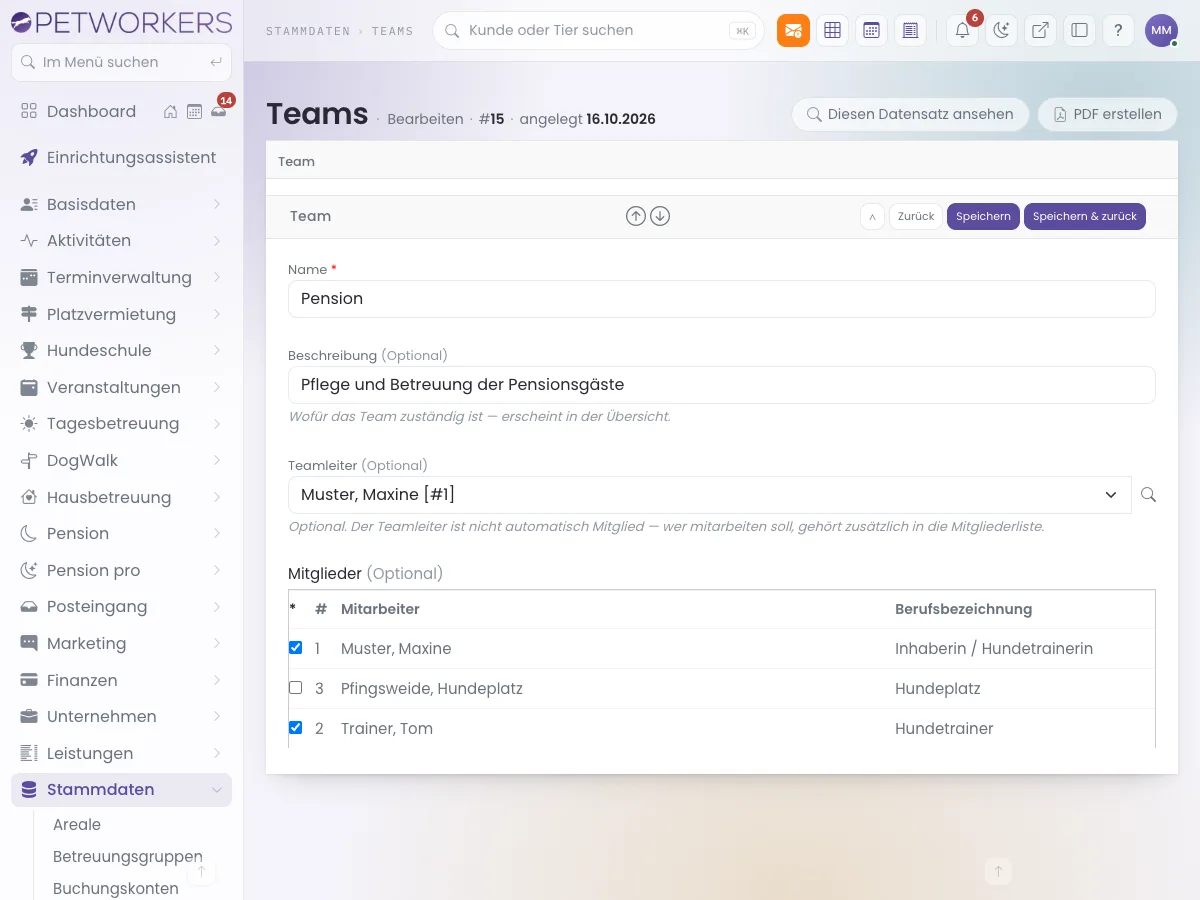Expand the Terminverwaltung menu
Viewport: 1200px width, 900px height.
click(122, 277)
